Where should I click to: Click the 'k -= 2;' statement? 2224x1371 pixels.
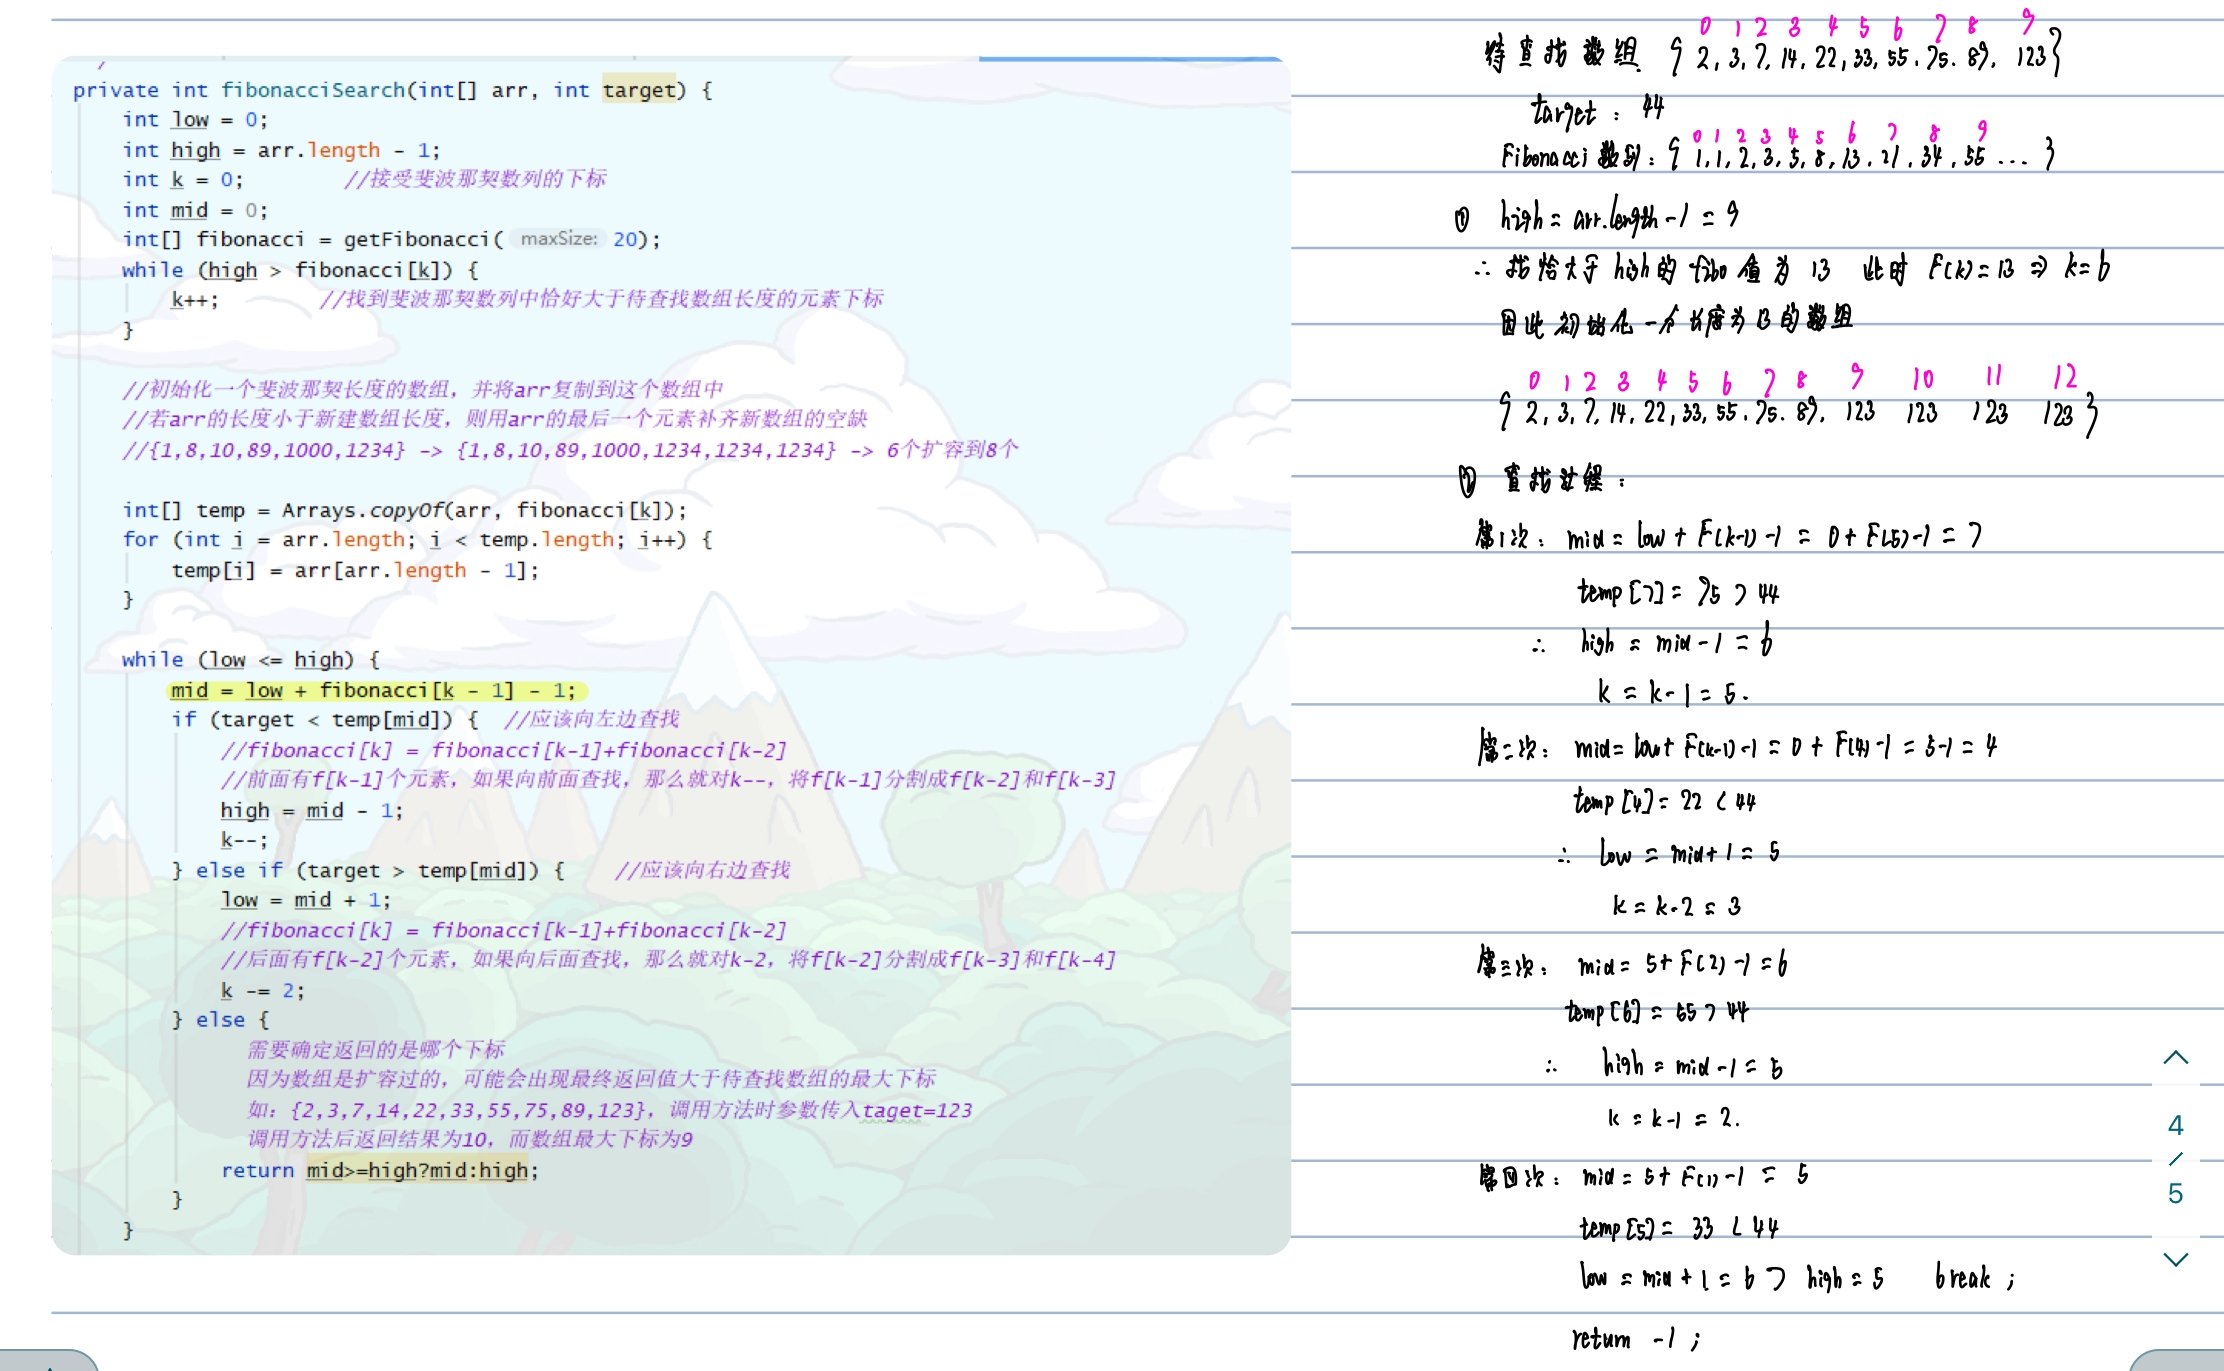click(x=262, y=990)
